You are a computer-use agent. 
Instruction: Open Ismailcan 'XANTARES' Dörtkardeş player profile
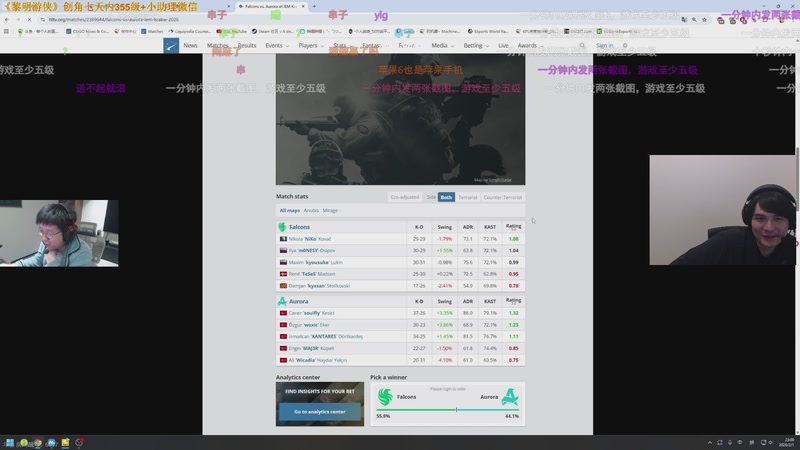coord(326,336)
